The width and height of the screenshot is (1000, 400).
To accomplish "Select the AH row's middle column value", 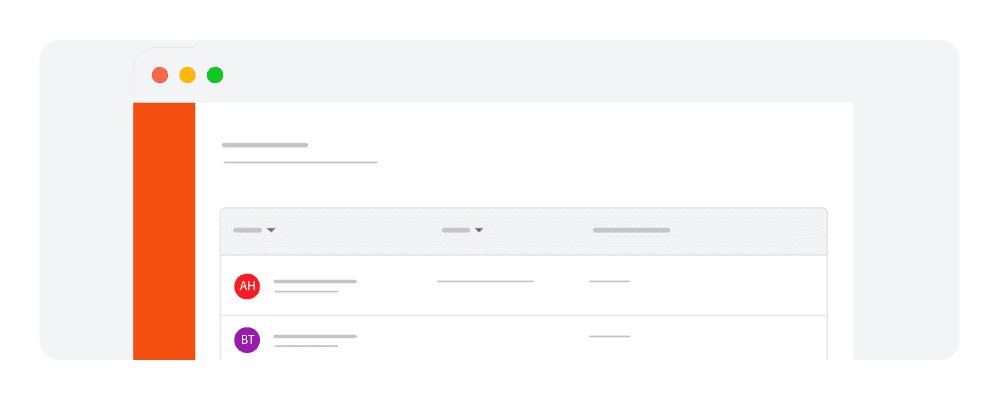I will coord(485,282).
